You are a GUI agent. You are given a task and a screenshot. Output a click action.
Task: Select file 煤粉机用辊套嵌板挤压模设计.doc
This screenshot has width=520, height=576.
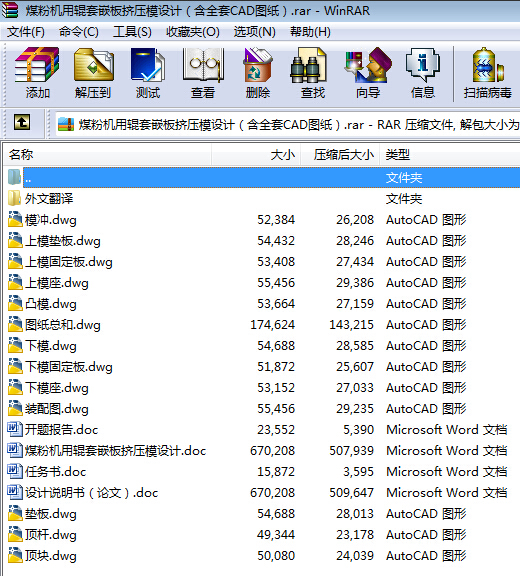point(115,451)
